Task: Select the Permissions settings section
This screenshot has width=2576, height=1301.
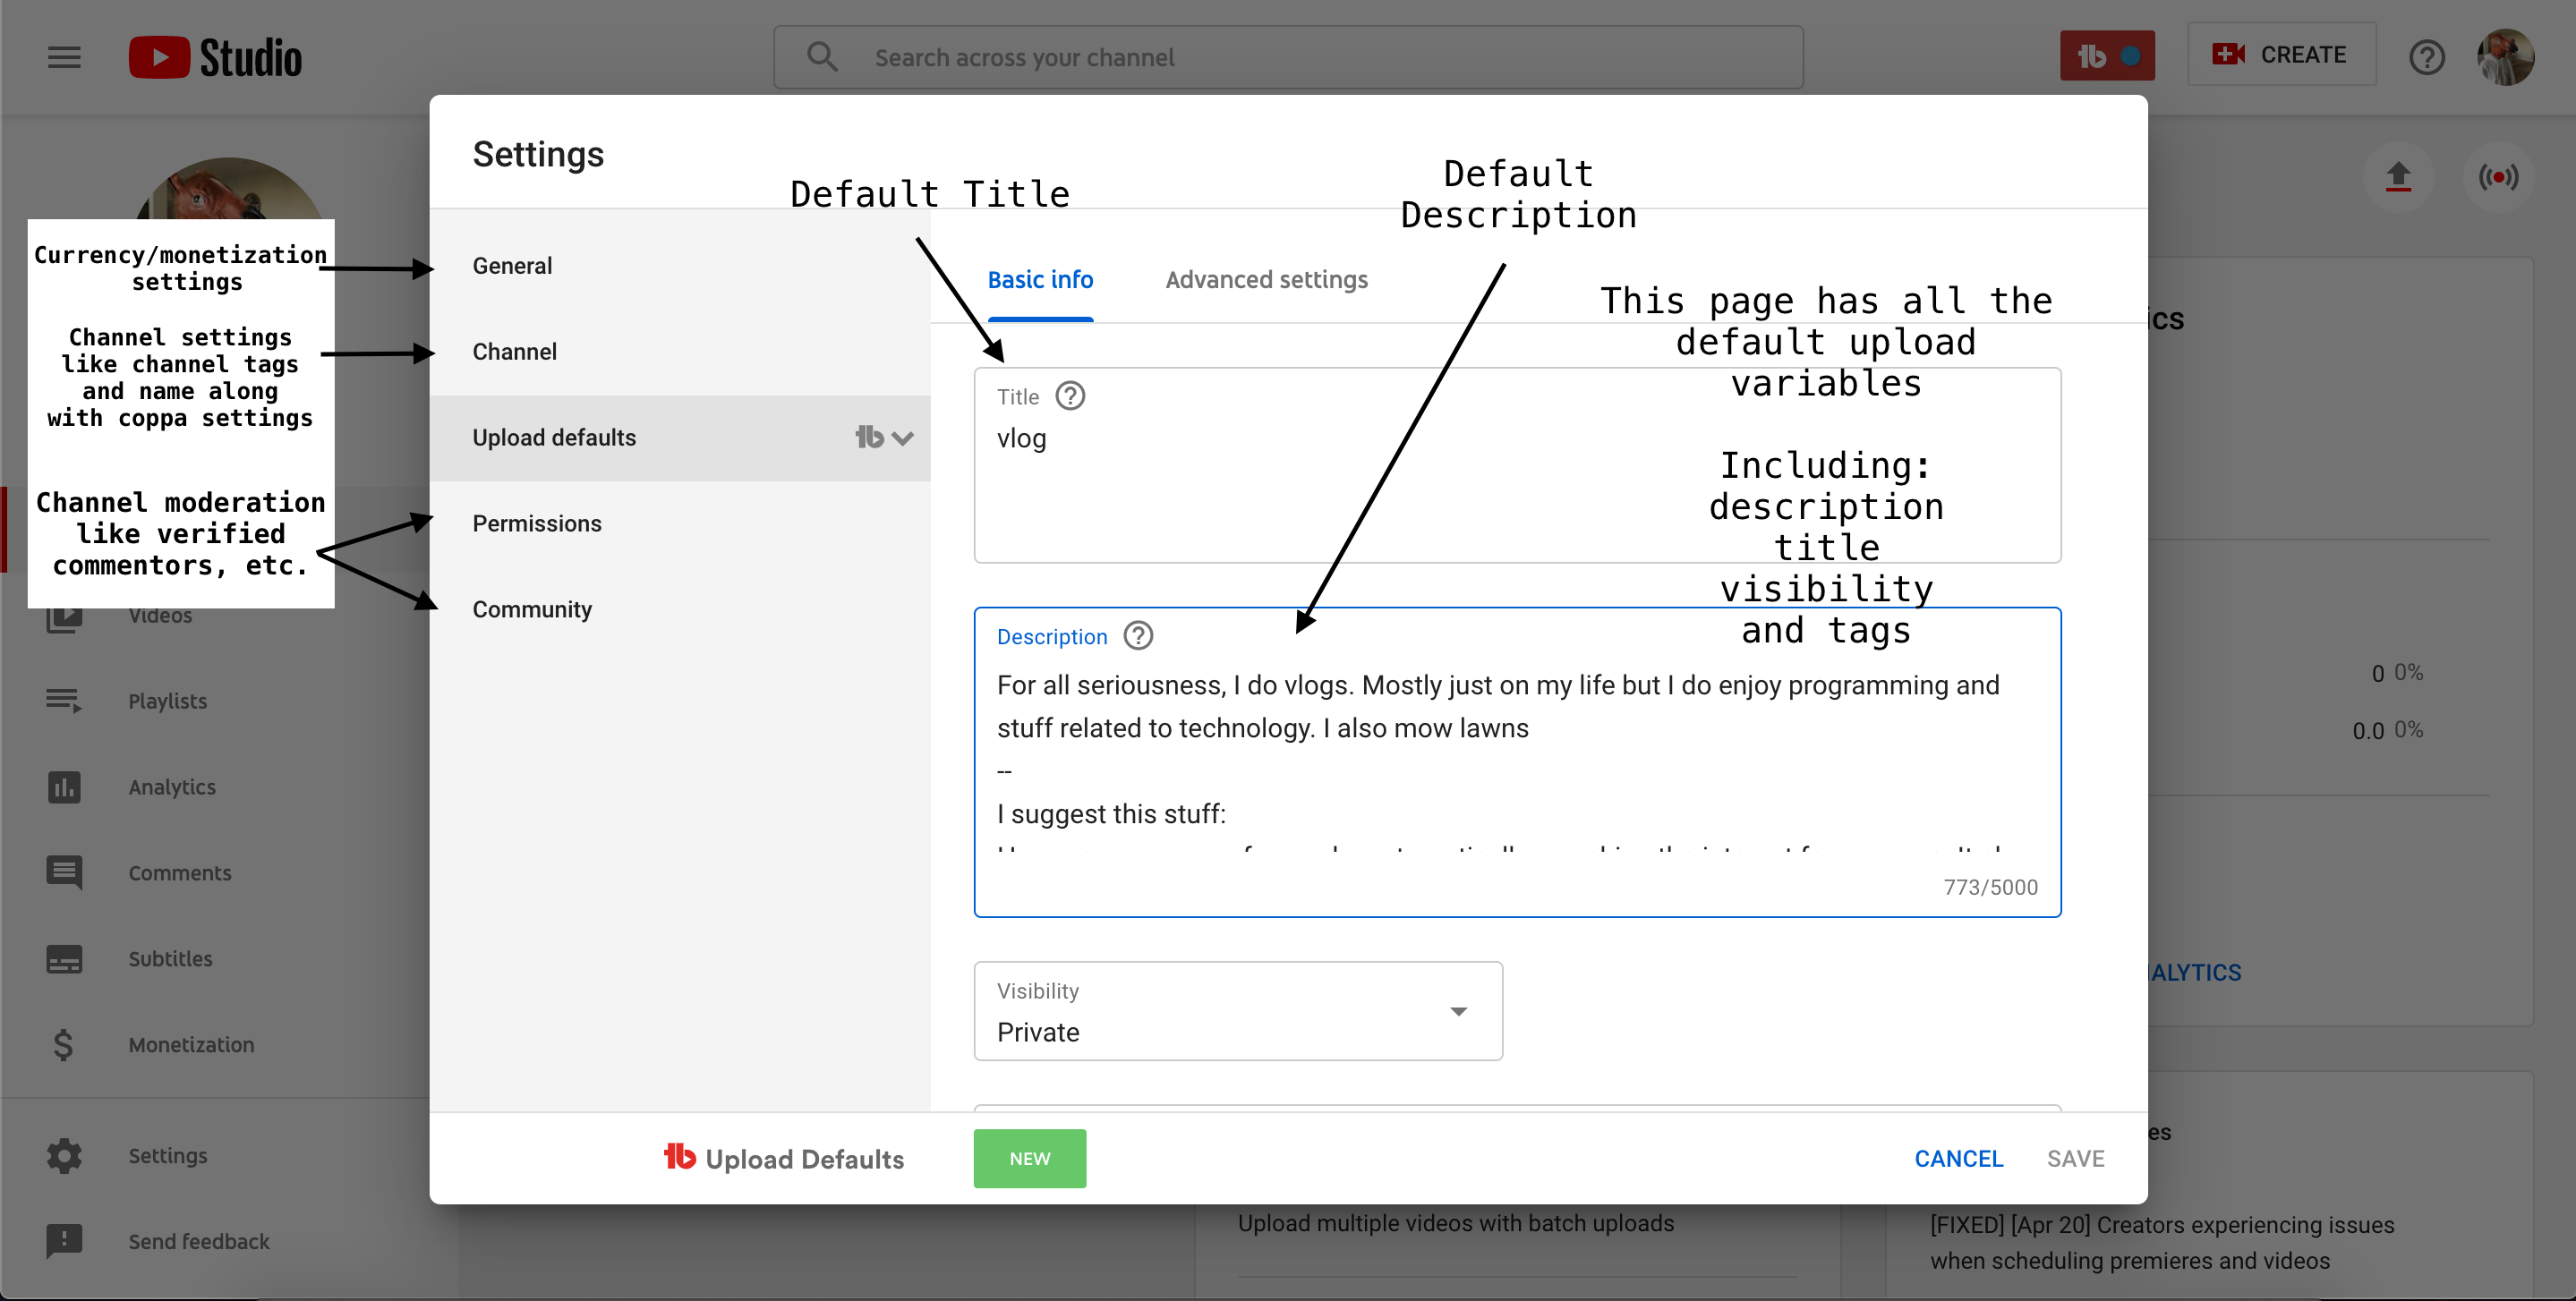Action: click(x=537, y=523)
